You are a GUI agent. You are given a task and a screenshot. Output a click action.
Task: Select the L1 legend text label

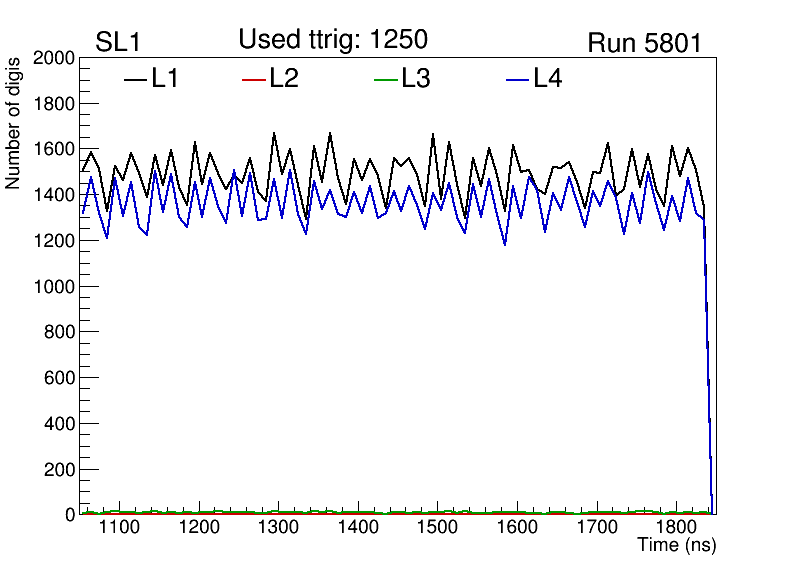click(x=165, y=79)
